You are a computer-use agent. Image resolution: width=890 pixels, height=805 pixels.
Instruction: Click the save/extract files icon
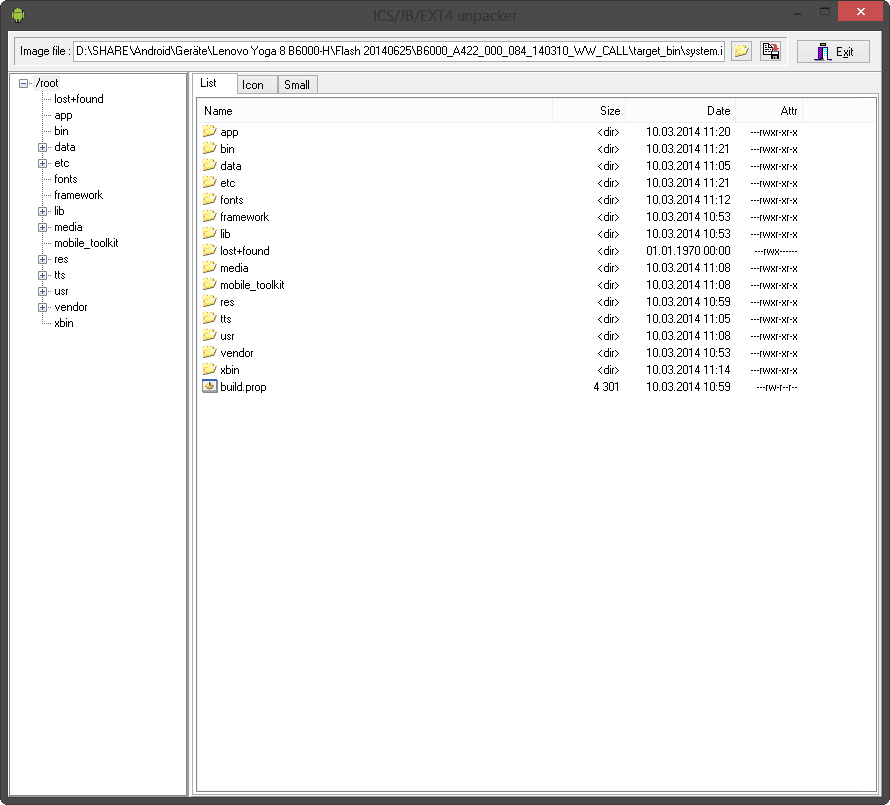(770, 51)
